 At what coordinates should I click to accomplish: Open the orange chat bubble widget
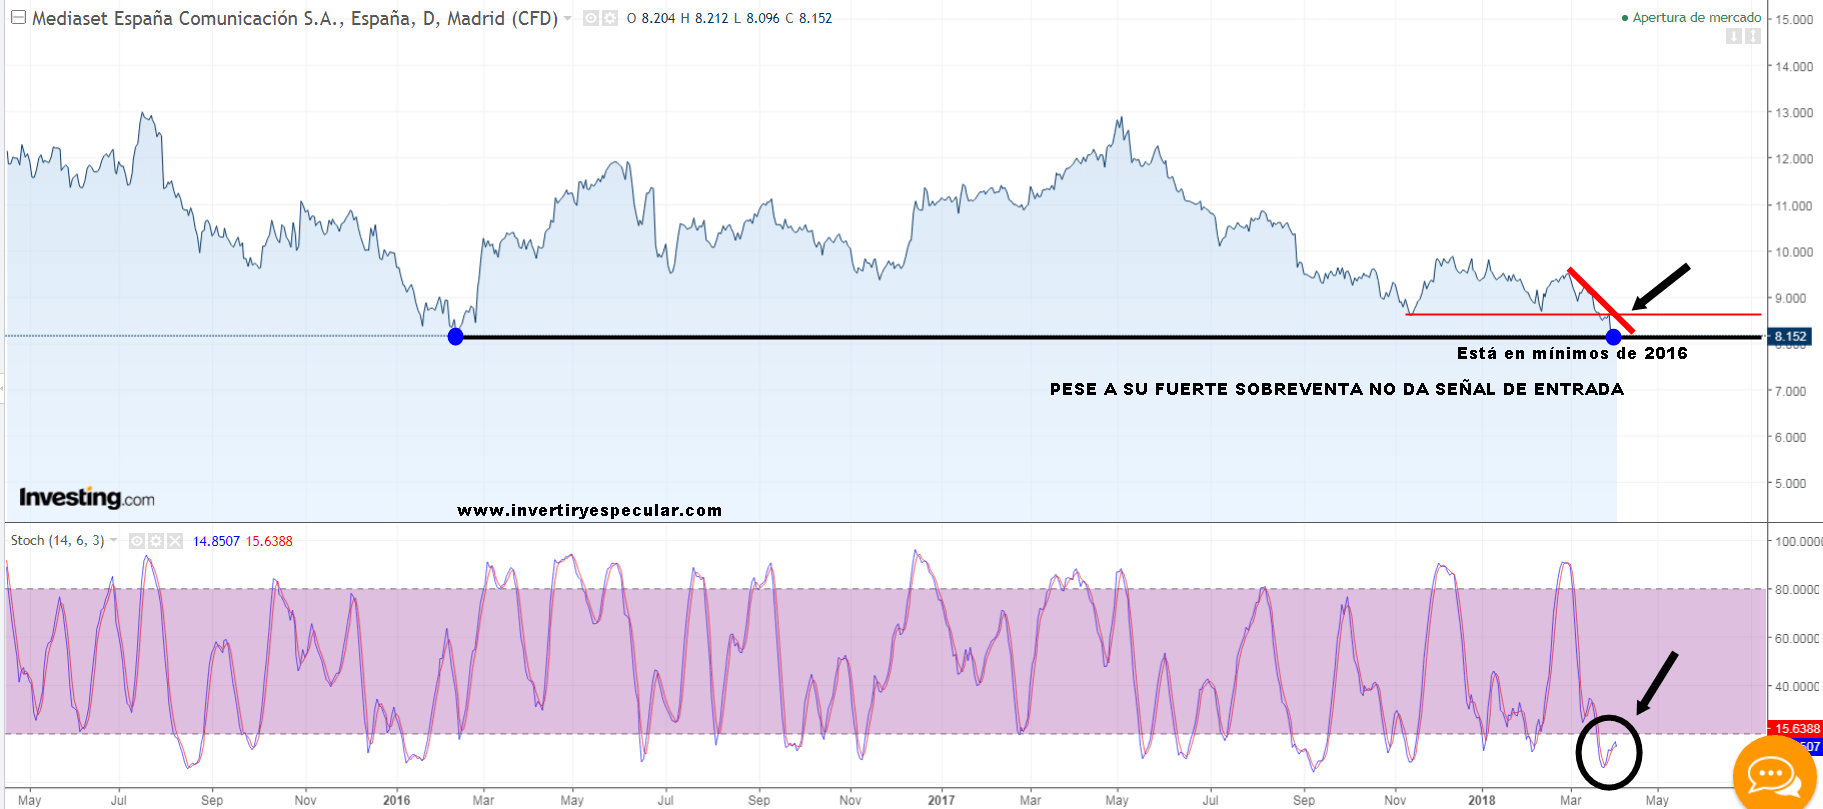coord(1773,775)
